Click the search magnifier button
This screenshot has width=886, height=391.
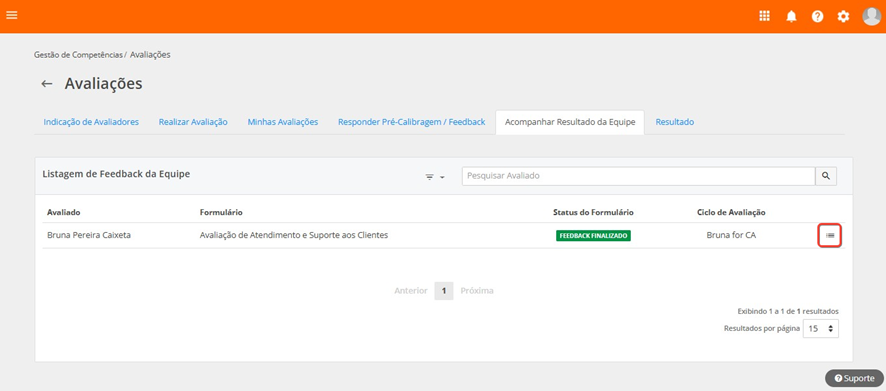click(826, 176)
